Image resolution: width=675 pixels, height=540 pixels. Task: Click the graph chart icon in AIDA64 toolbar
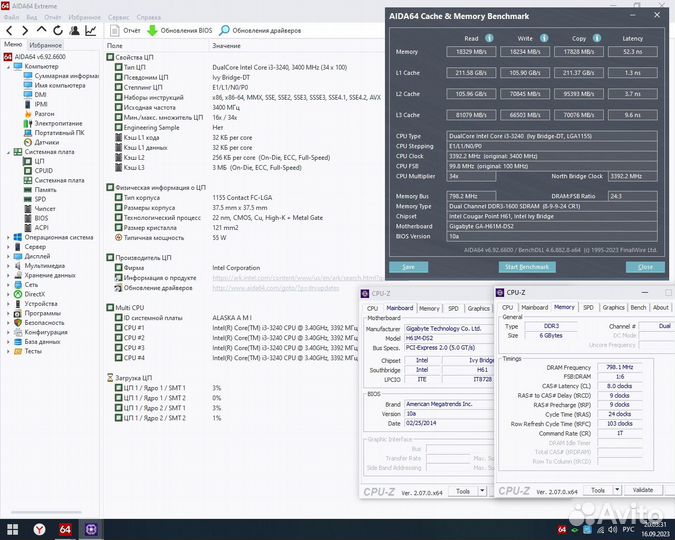click(90, 31)
